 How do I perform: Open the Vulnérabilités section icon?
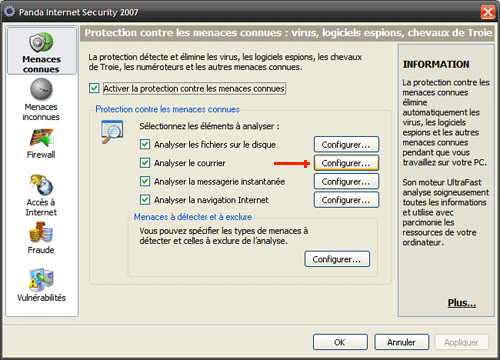point(41,279)
